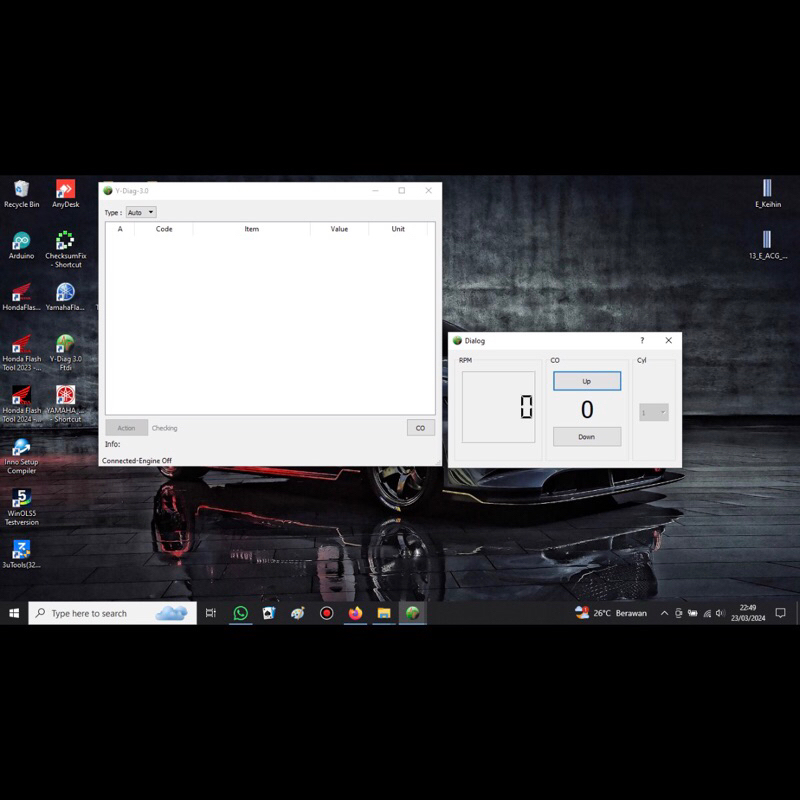The height and width of the screenshot is (800, 800).
Task: Click the Connected-Engine Off status text
Action: (137, 460)
